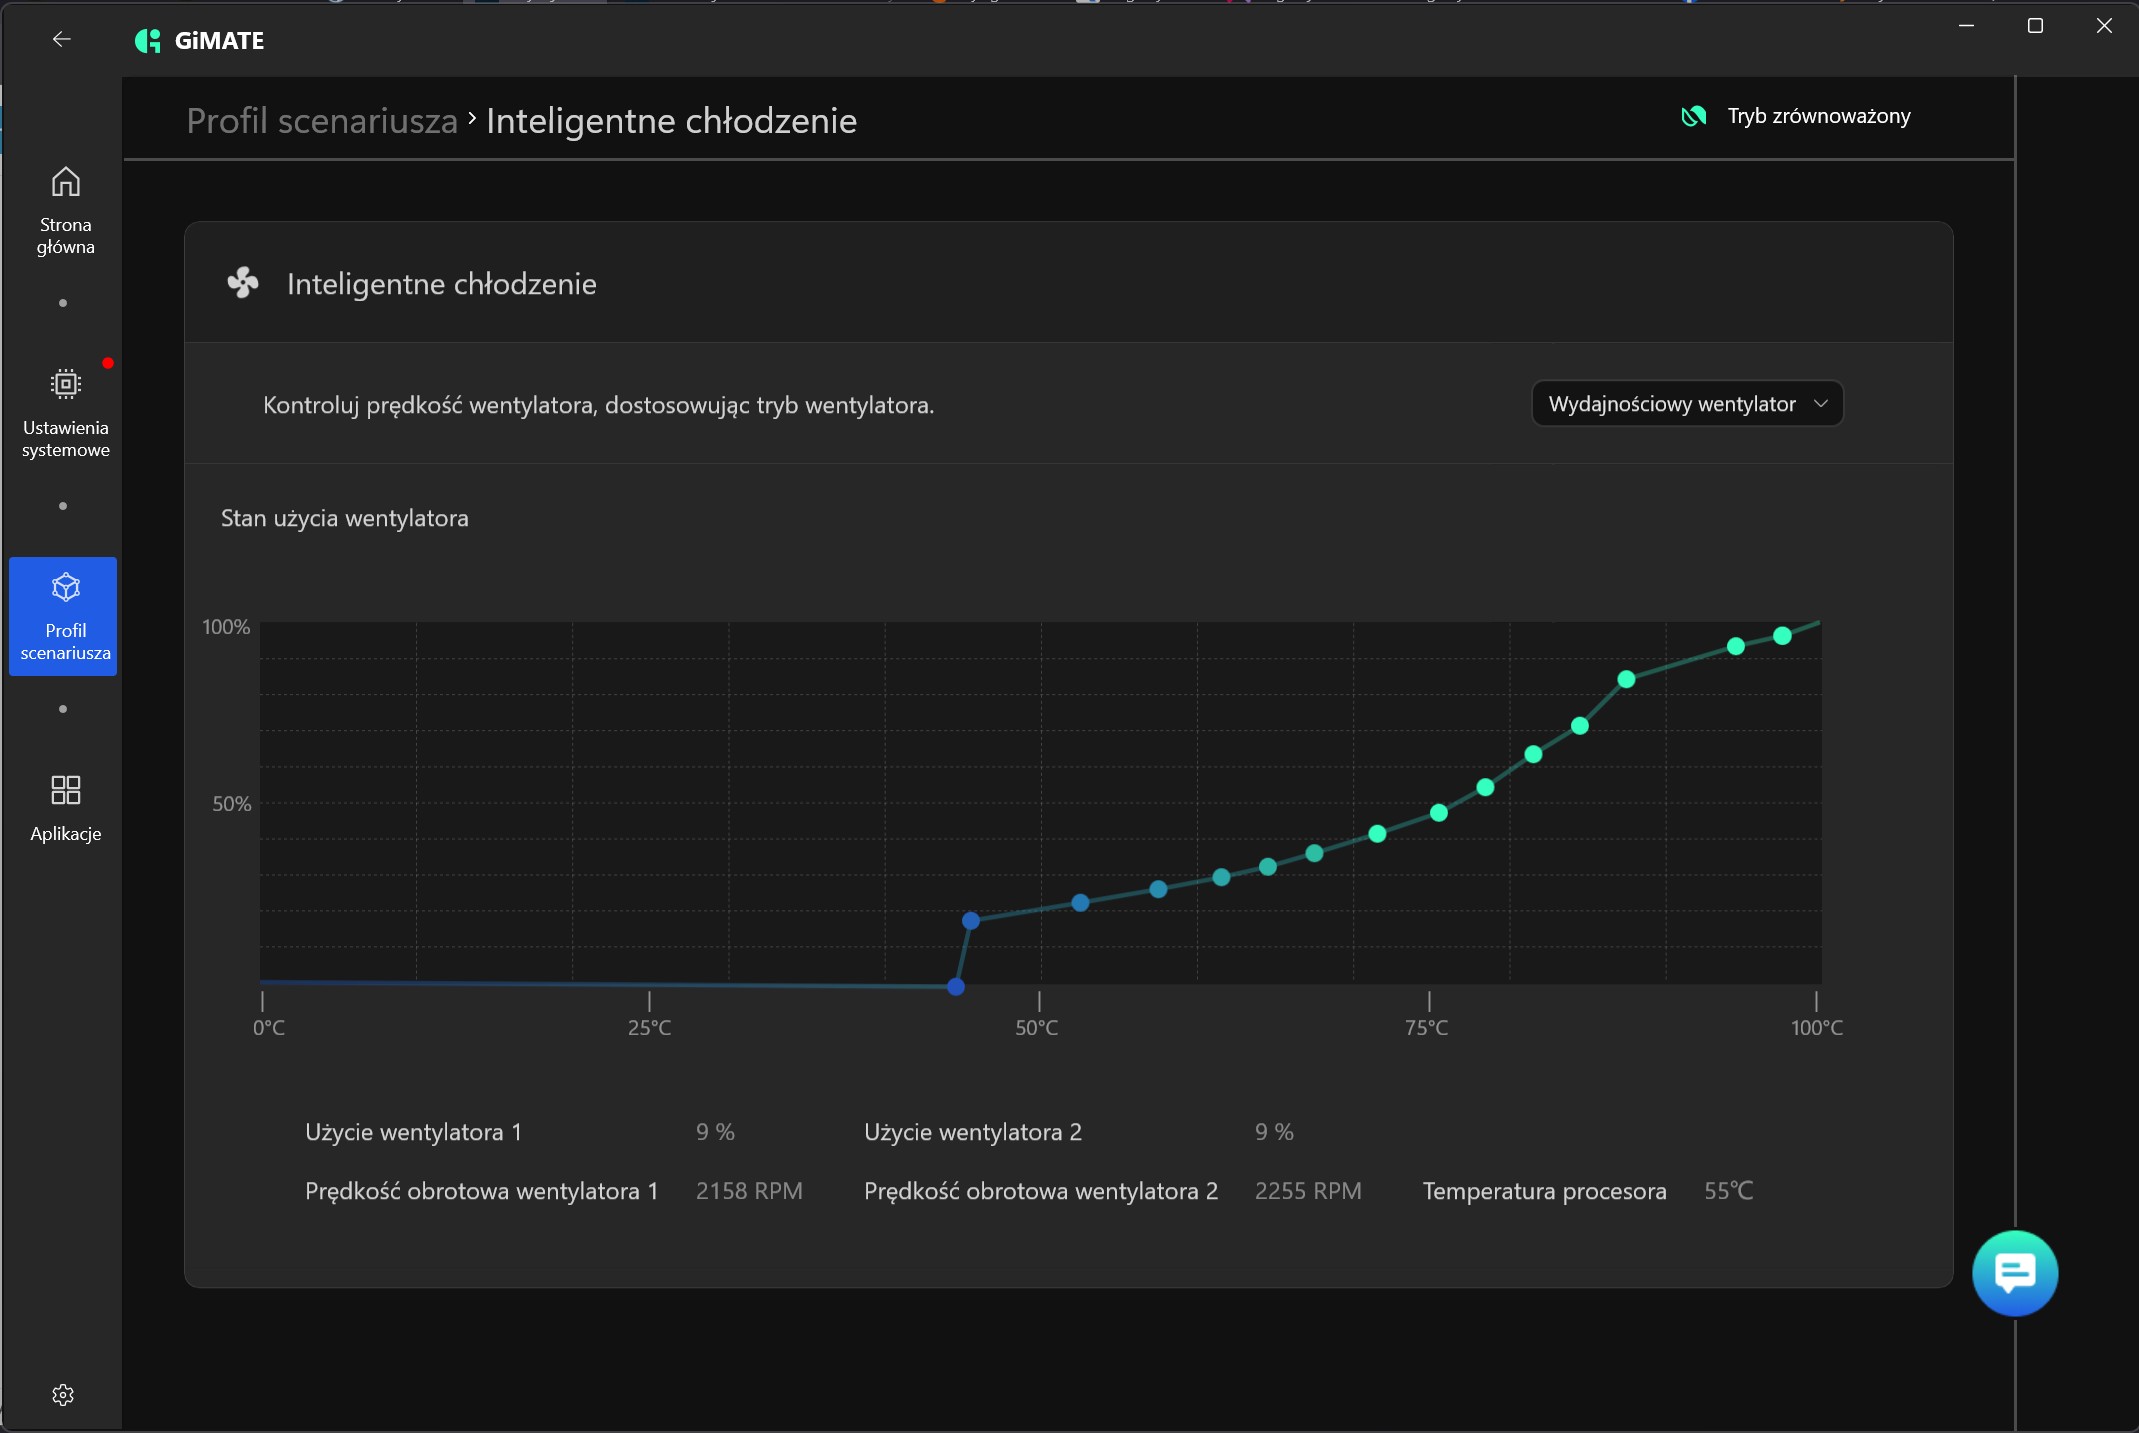
Task: Open the blue chat support bubble
Action: pyautogui.click(x=2014, y=1273)
